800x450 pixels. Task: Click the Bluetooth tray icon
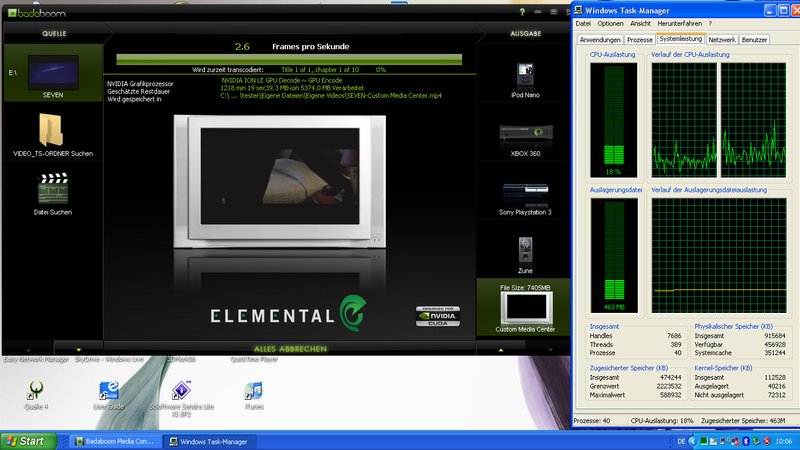point(746,441)
